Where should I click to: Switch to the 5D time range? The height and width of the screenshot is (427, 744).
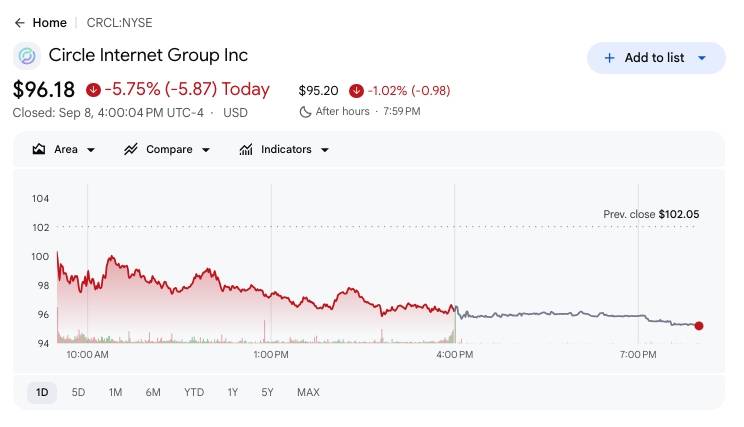pos(78,392)
